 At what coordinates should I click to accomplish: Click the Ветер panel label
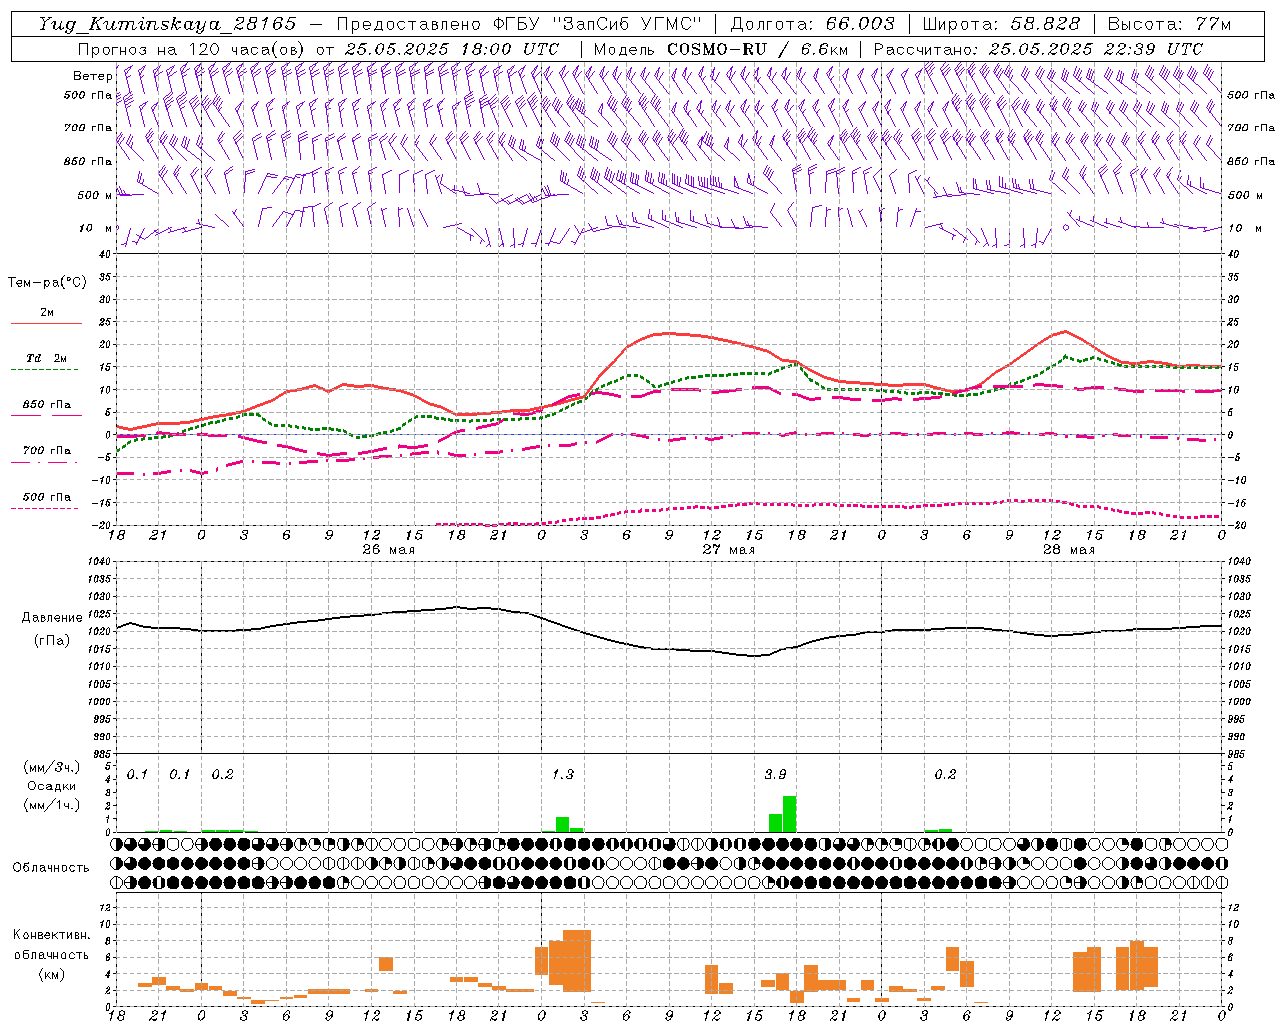[92, 76]
